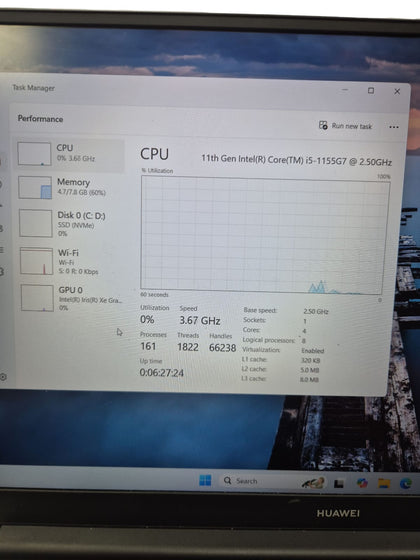
Task: Switch to the GPU 0 performance view
Action: click(71, 298)
